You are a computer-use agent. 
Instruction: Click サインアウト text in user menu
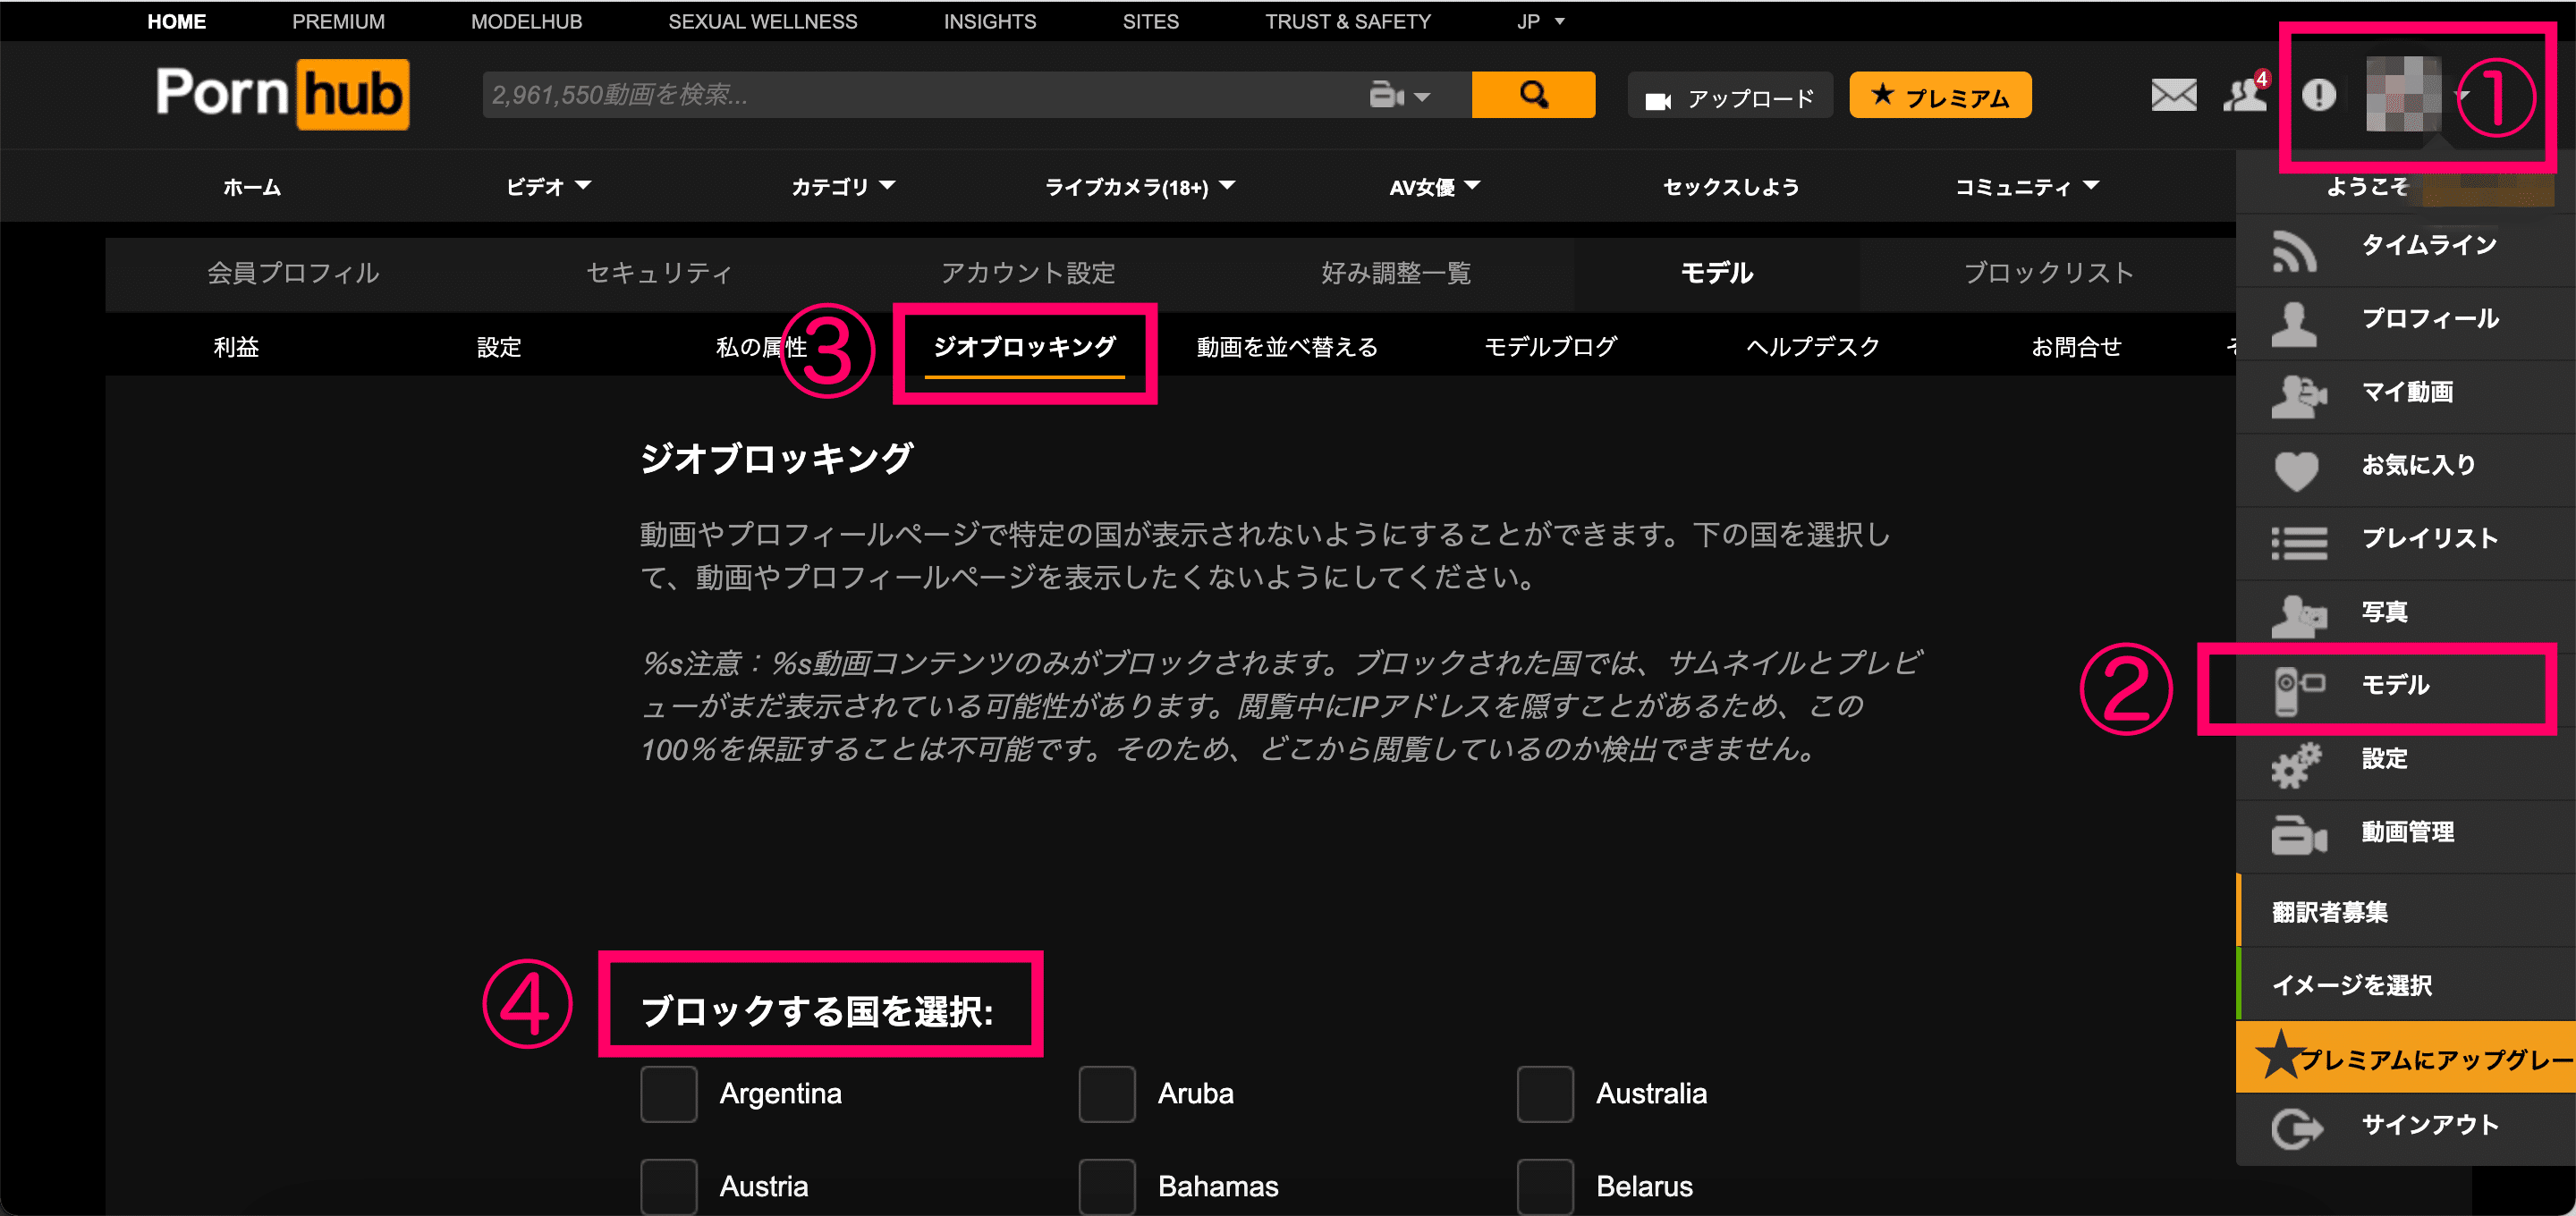pos(2430,1125)
